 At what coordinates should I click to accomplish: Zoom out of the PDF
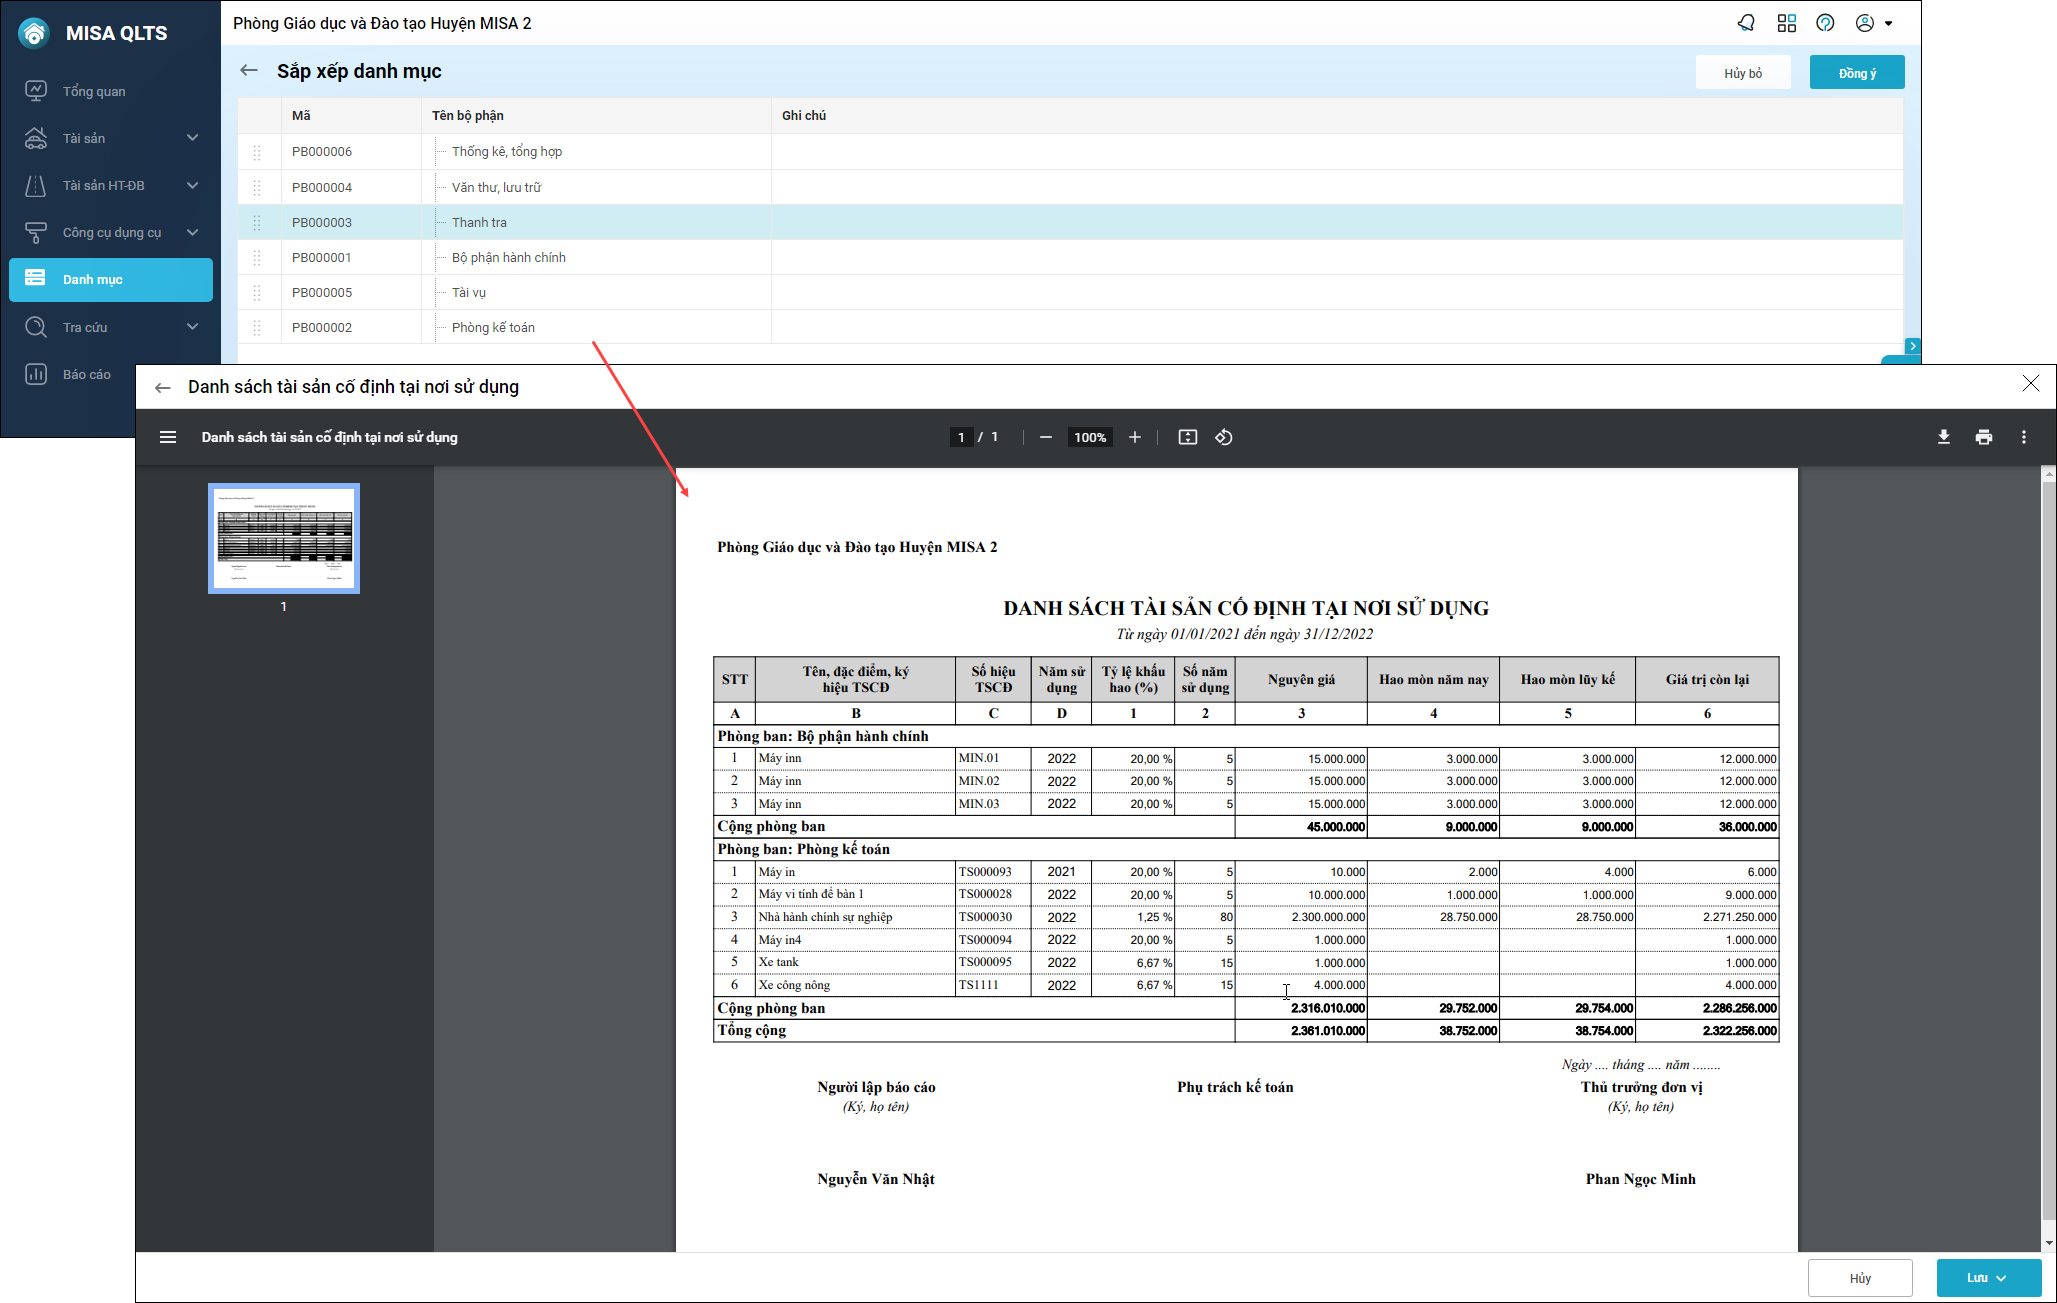tap(1045, 437)
